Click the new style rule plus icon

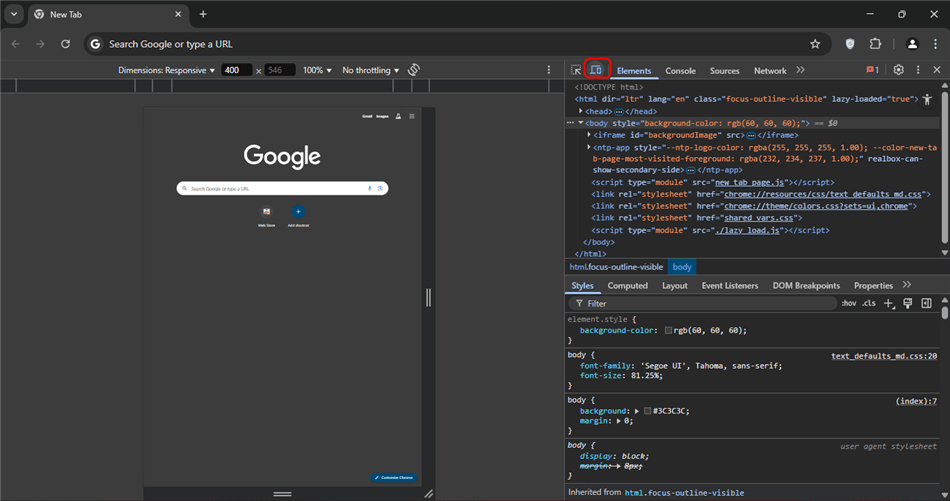pyautogui.click(x=888, y=303)
